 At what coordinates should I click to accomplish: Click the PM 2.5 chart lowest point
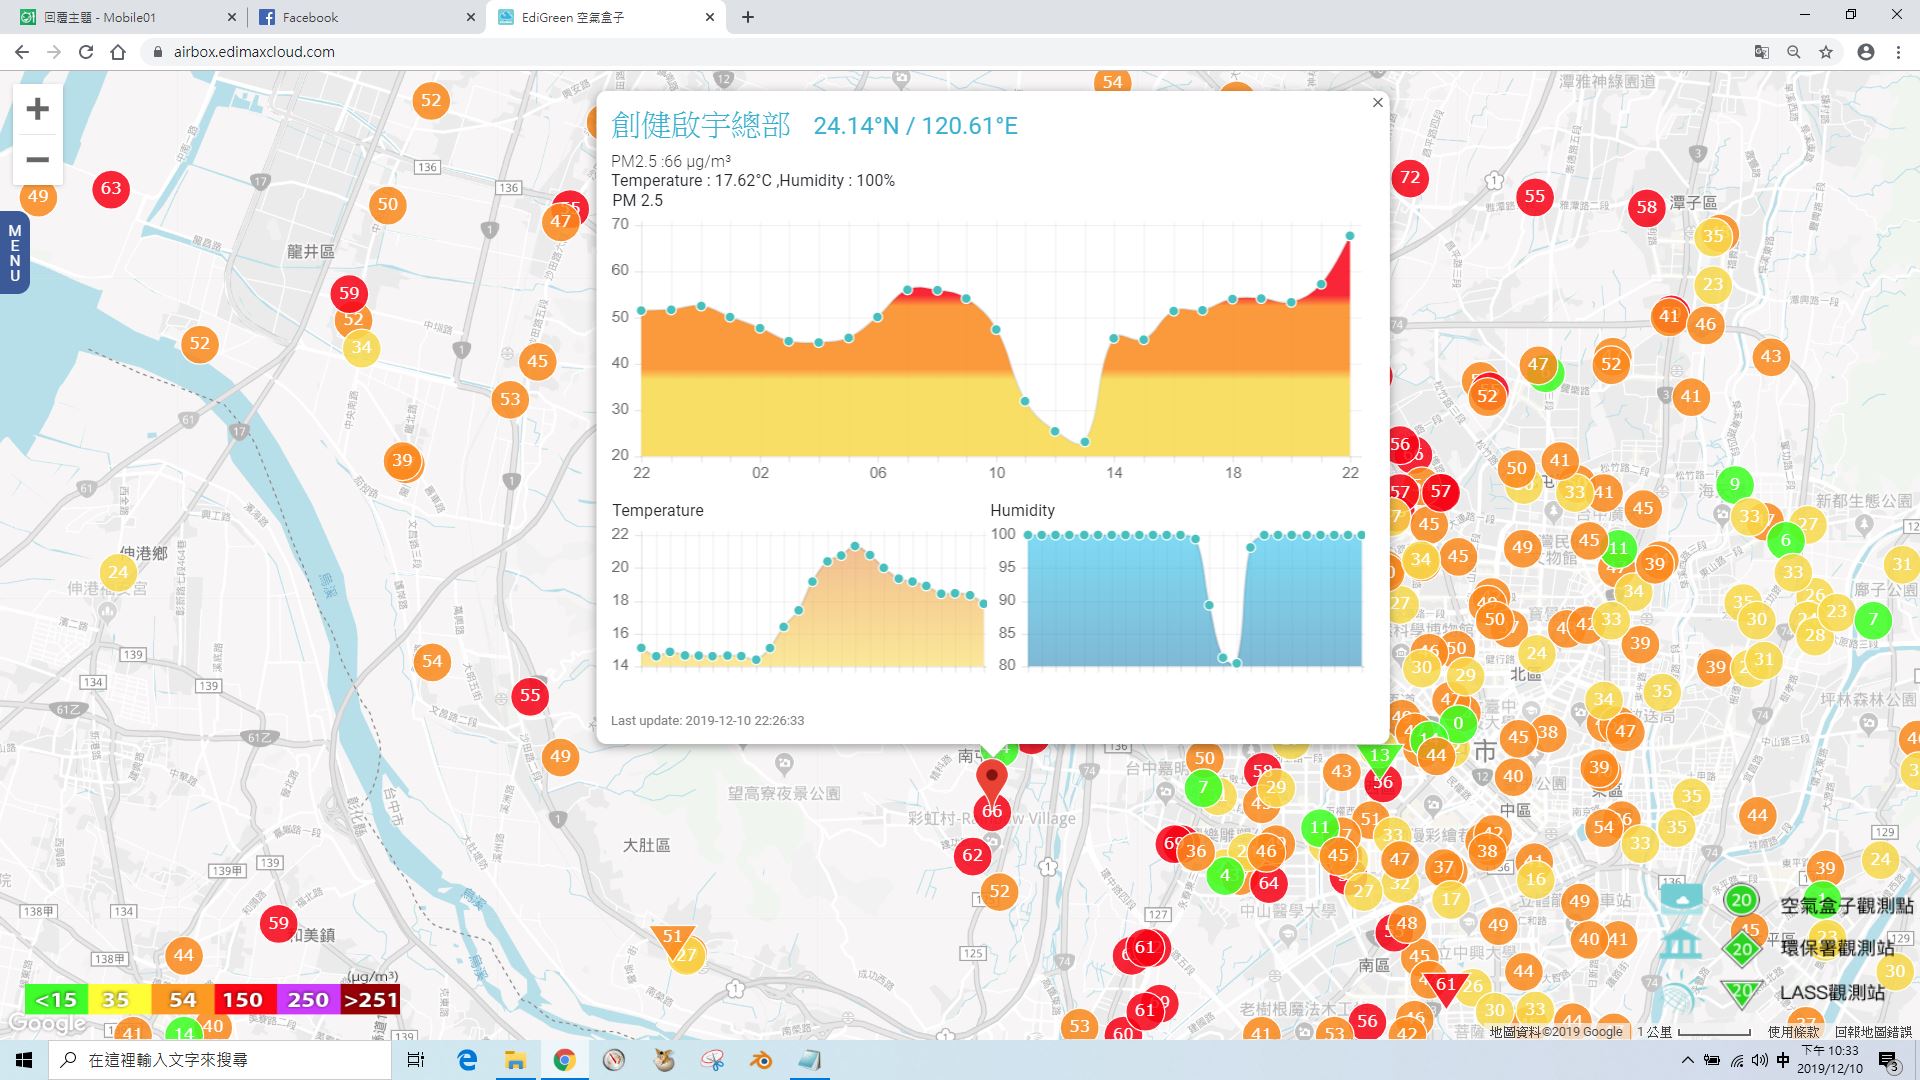[x=1085, y=442]
